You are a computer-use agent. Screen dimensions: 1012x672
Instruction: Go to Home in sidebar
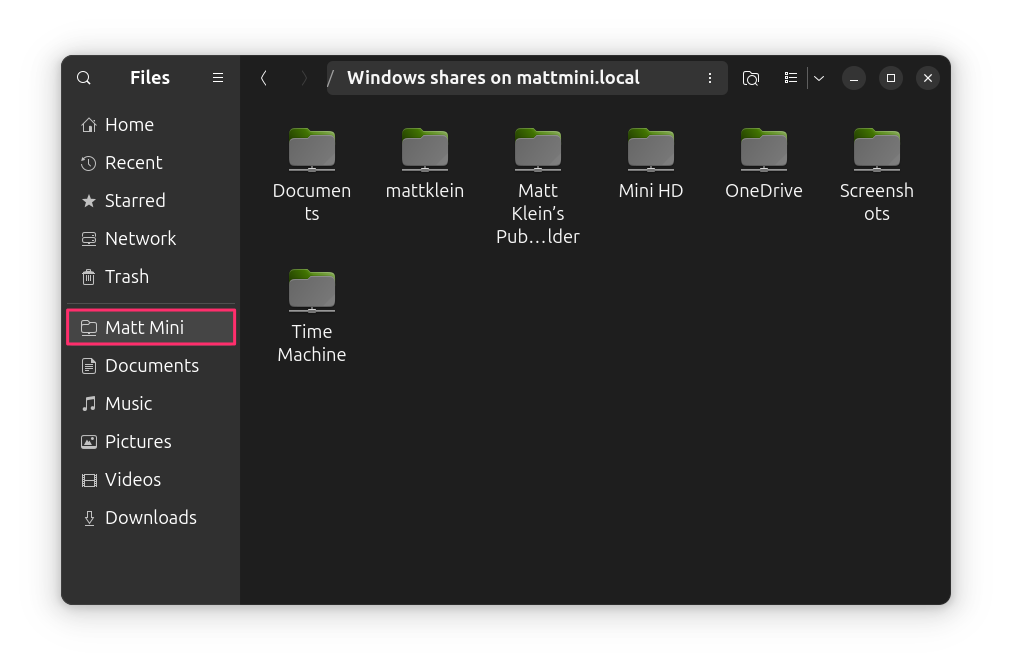pyautogui.click(x=151, y=125)
